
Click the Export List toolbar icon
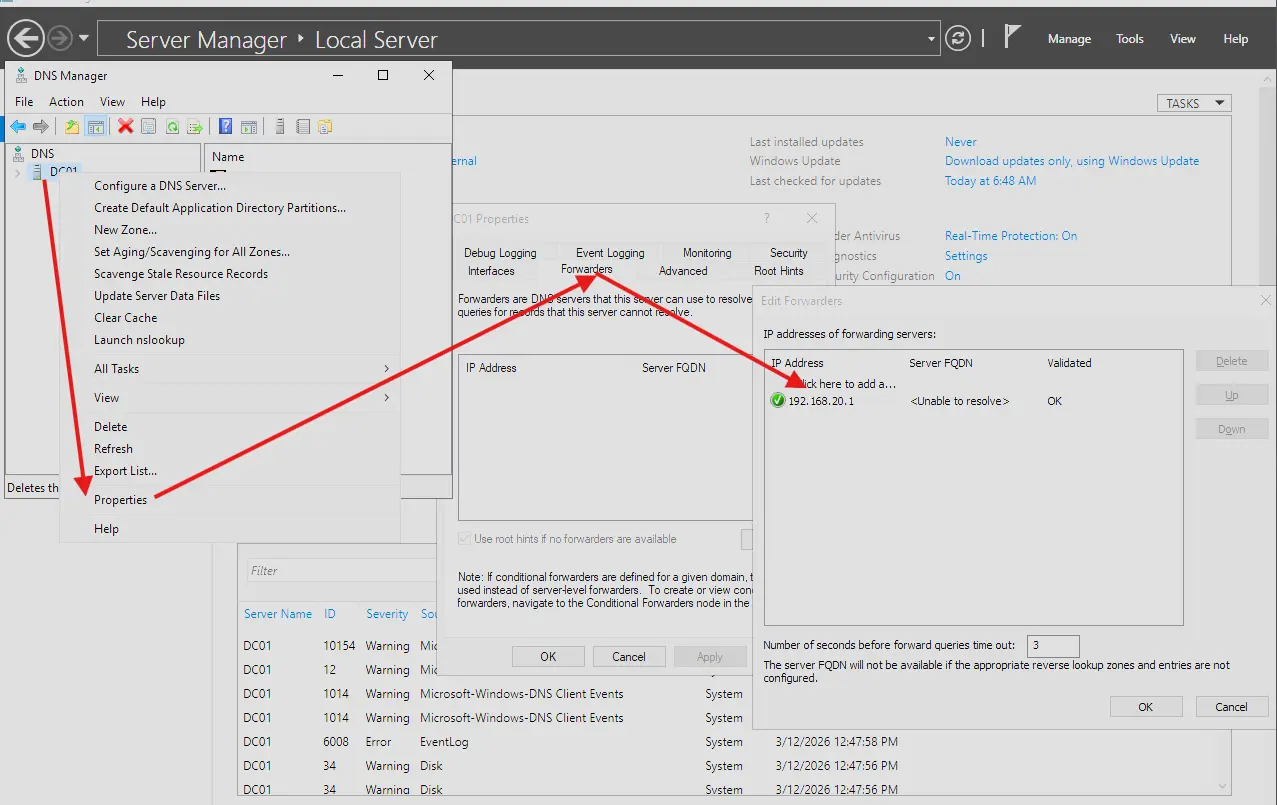(195, 126)
